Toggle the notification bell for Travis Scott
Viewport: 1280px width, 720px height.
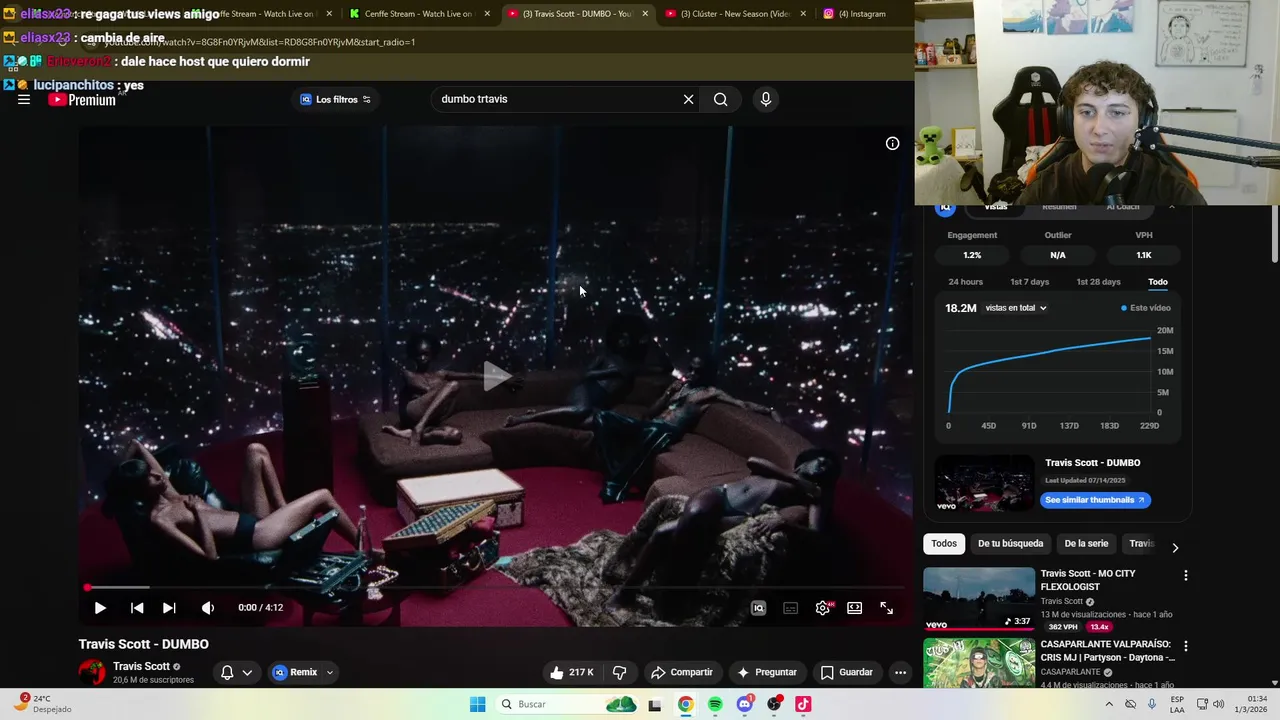(227, 672)
